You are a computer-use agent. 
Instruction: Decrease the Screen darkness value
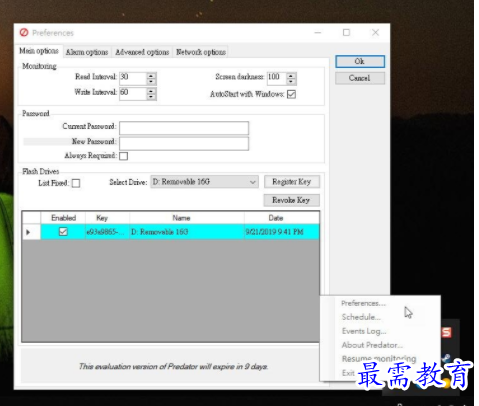click(x=291, y=82)
